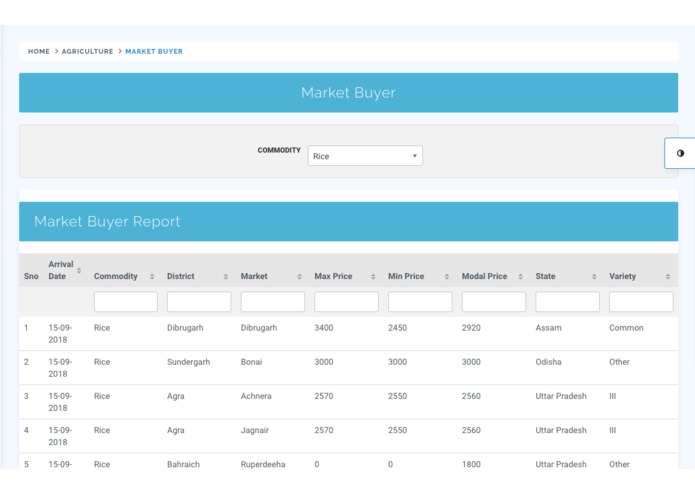Select the Sundergarh district cell

tap(188, 362)
